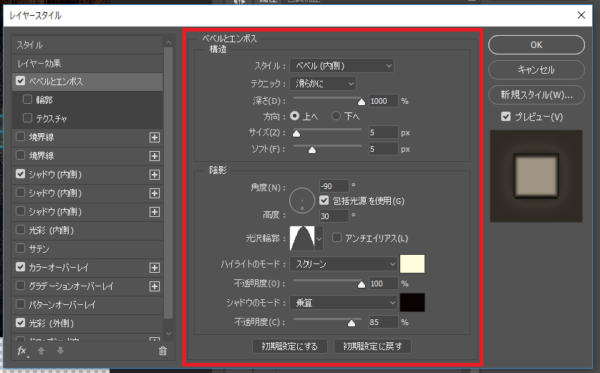Click the style preview thumbnail under プレビュー
The height and width of the screenshot is (373, 600).
point(536,176)
